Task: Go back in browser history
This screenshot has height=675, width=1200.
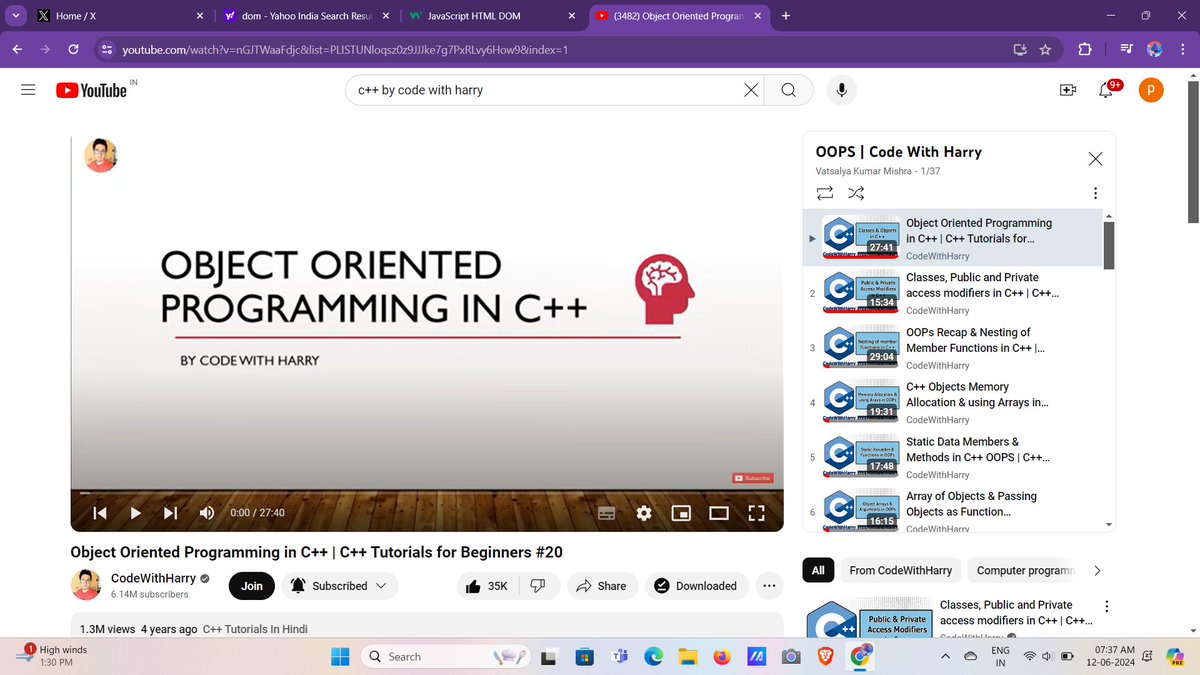Action: (x=17, y=49)
